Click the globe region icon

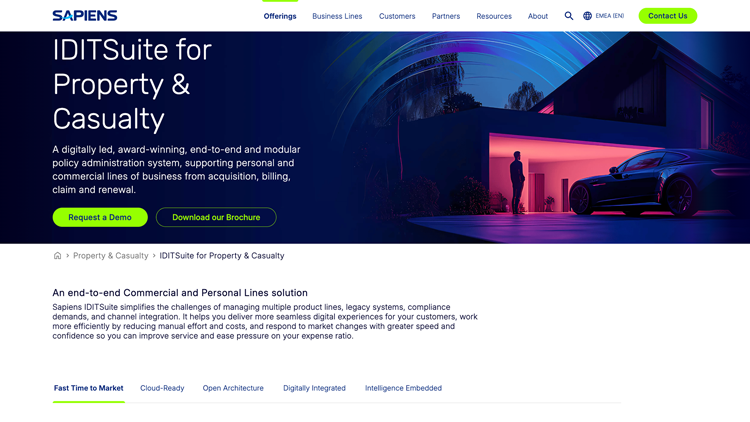pos(587,16)
